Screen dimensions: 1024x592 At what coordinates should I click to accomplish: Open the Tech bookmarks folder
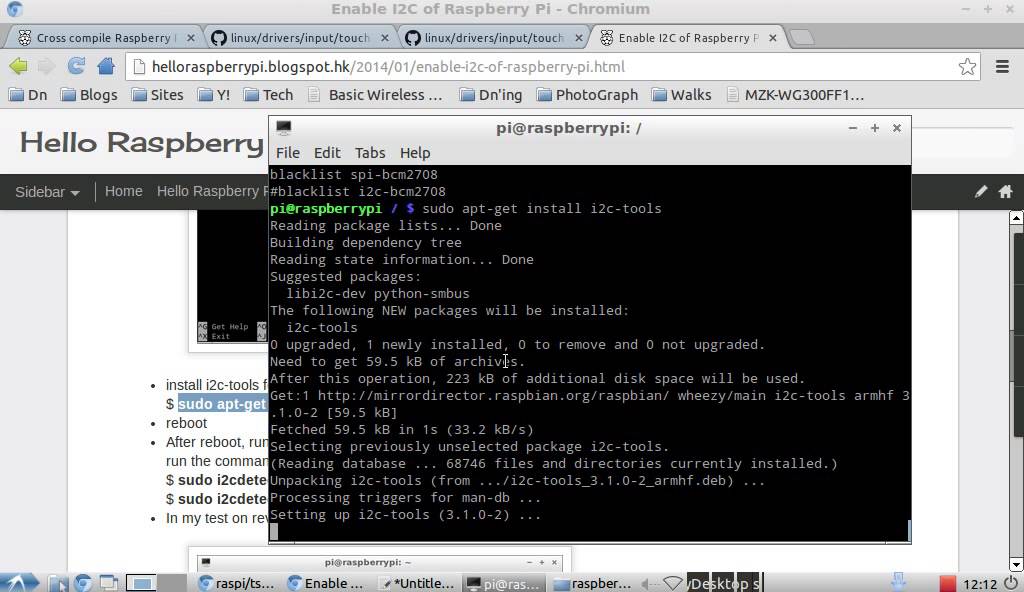268,95
